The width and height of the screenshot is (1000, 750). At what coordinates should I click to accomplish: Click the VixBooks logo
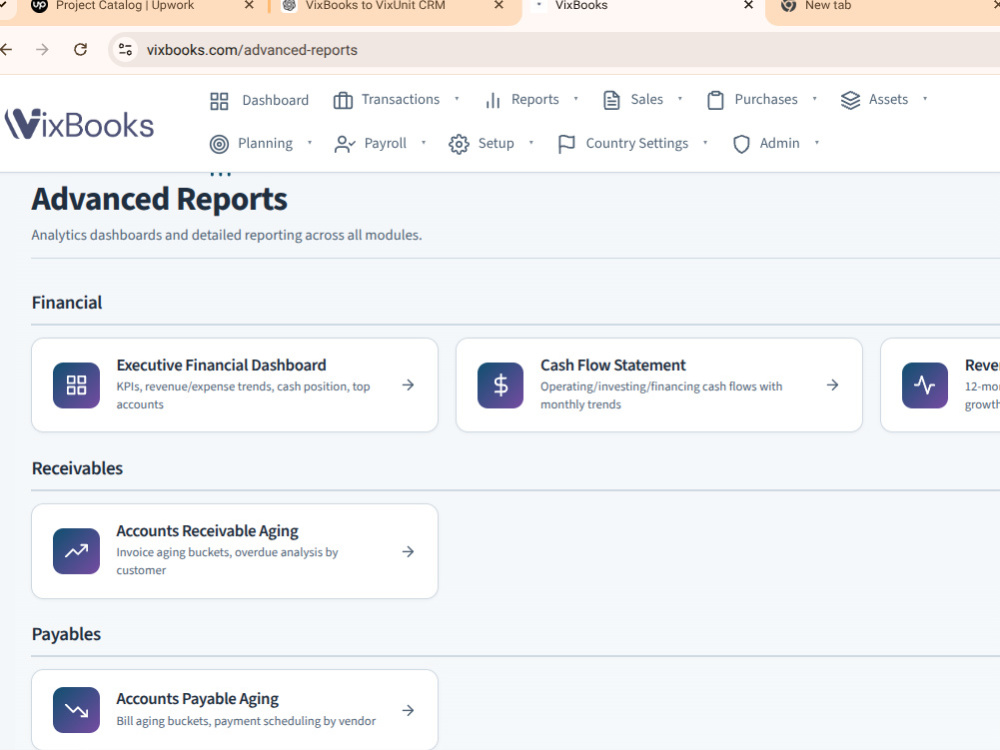[x=80, y=124]
